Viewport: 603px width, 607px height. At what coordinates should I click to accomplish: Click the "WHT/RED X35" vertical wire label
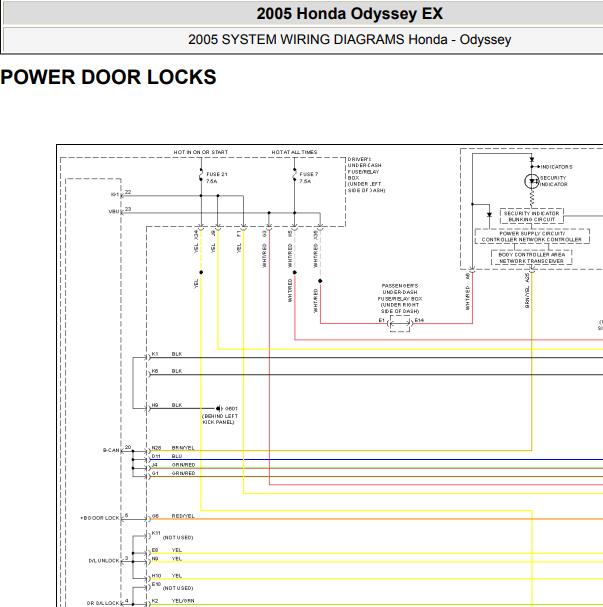coord(315,249)
